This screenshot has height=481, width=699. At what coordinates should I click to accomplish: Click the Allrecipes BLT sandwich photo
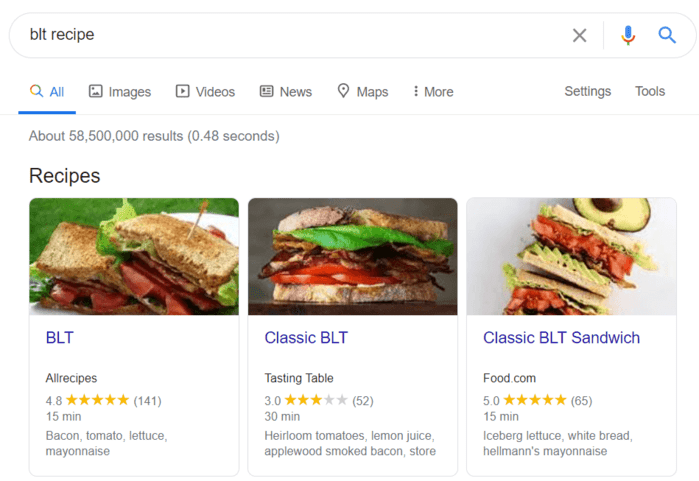click(x=134, y=257)
